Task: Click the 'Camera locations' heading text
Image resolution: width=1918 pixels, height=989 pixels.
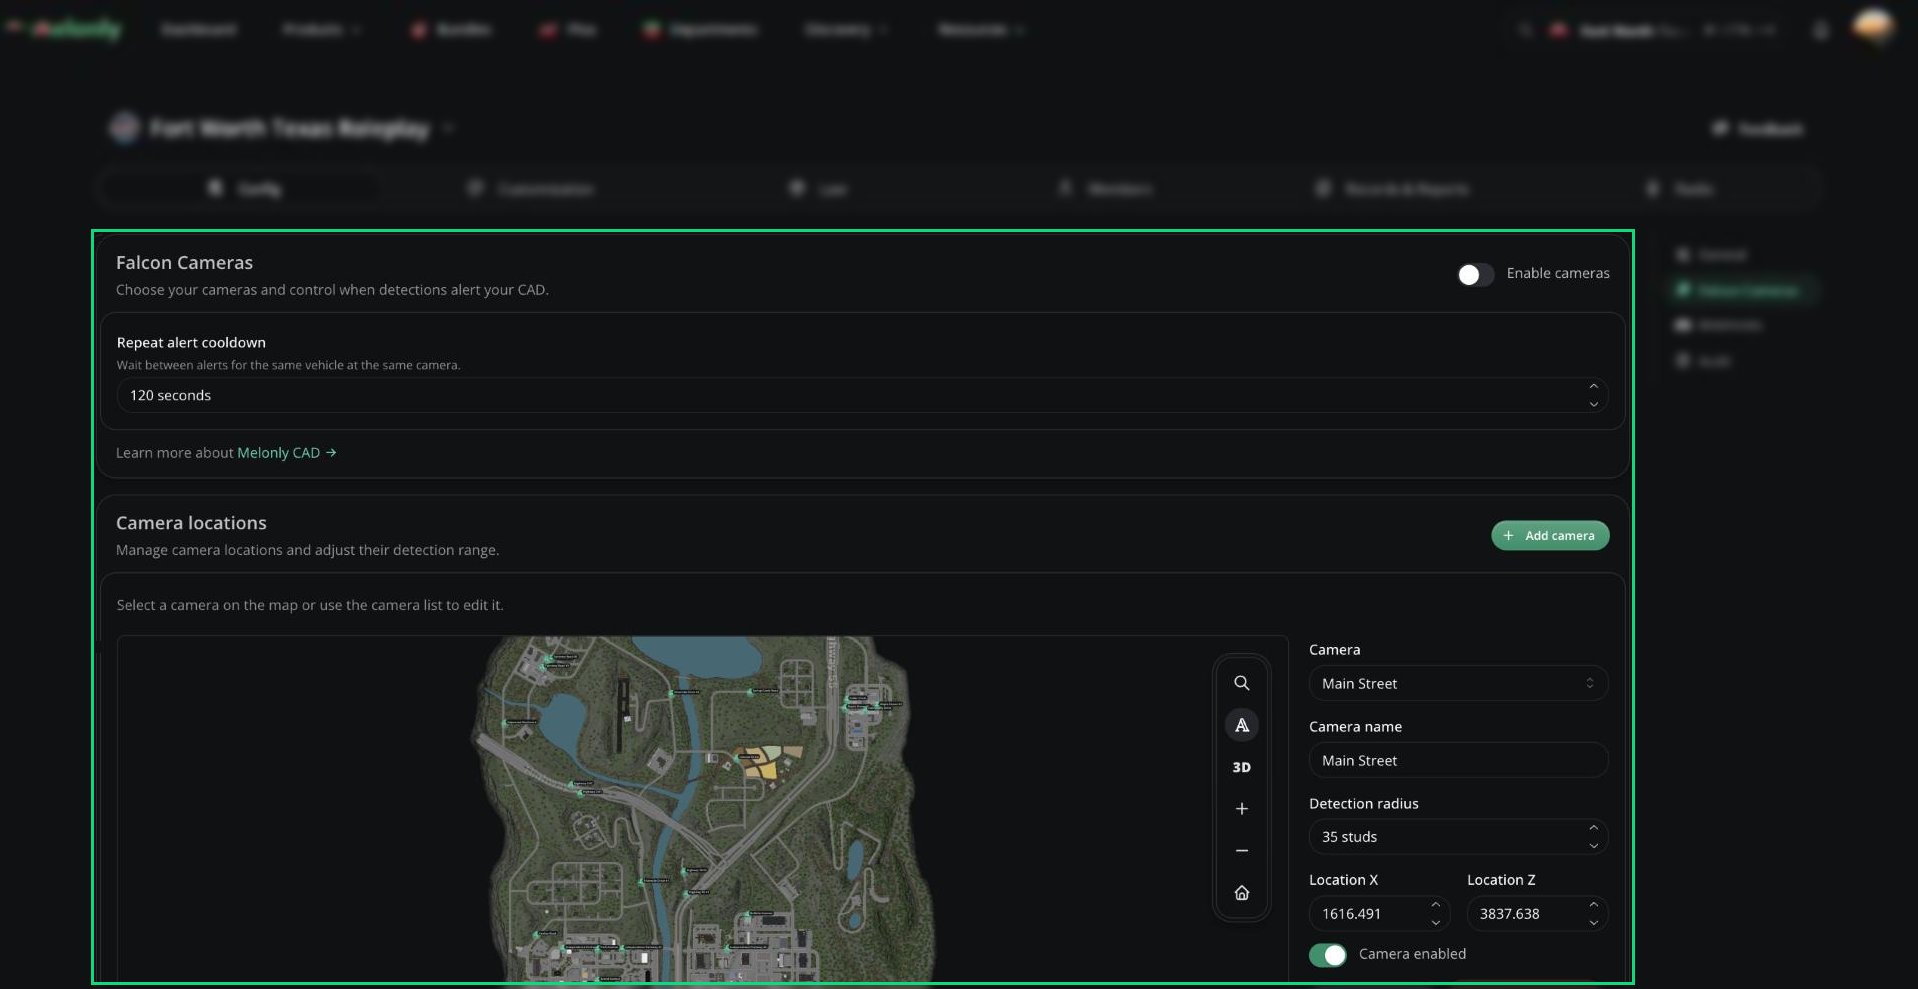Action: pos(191,523)
